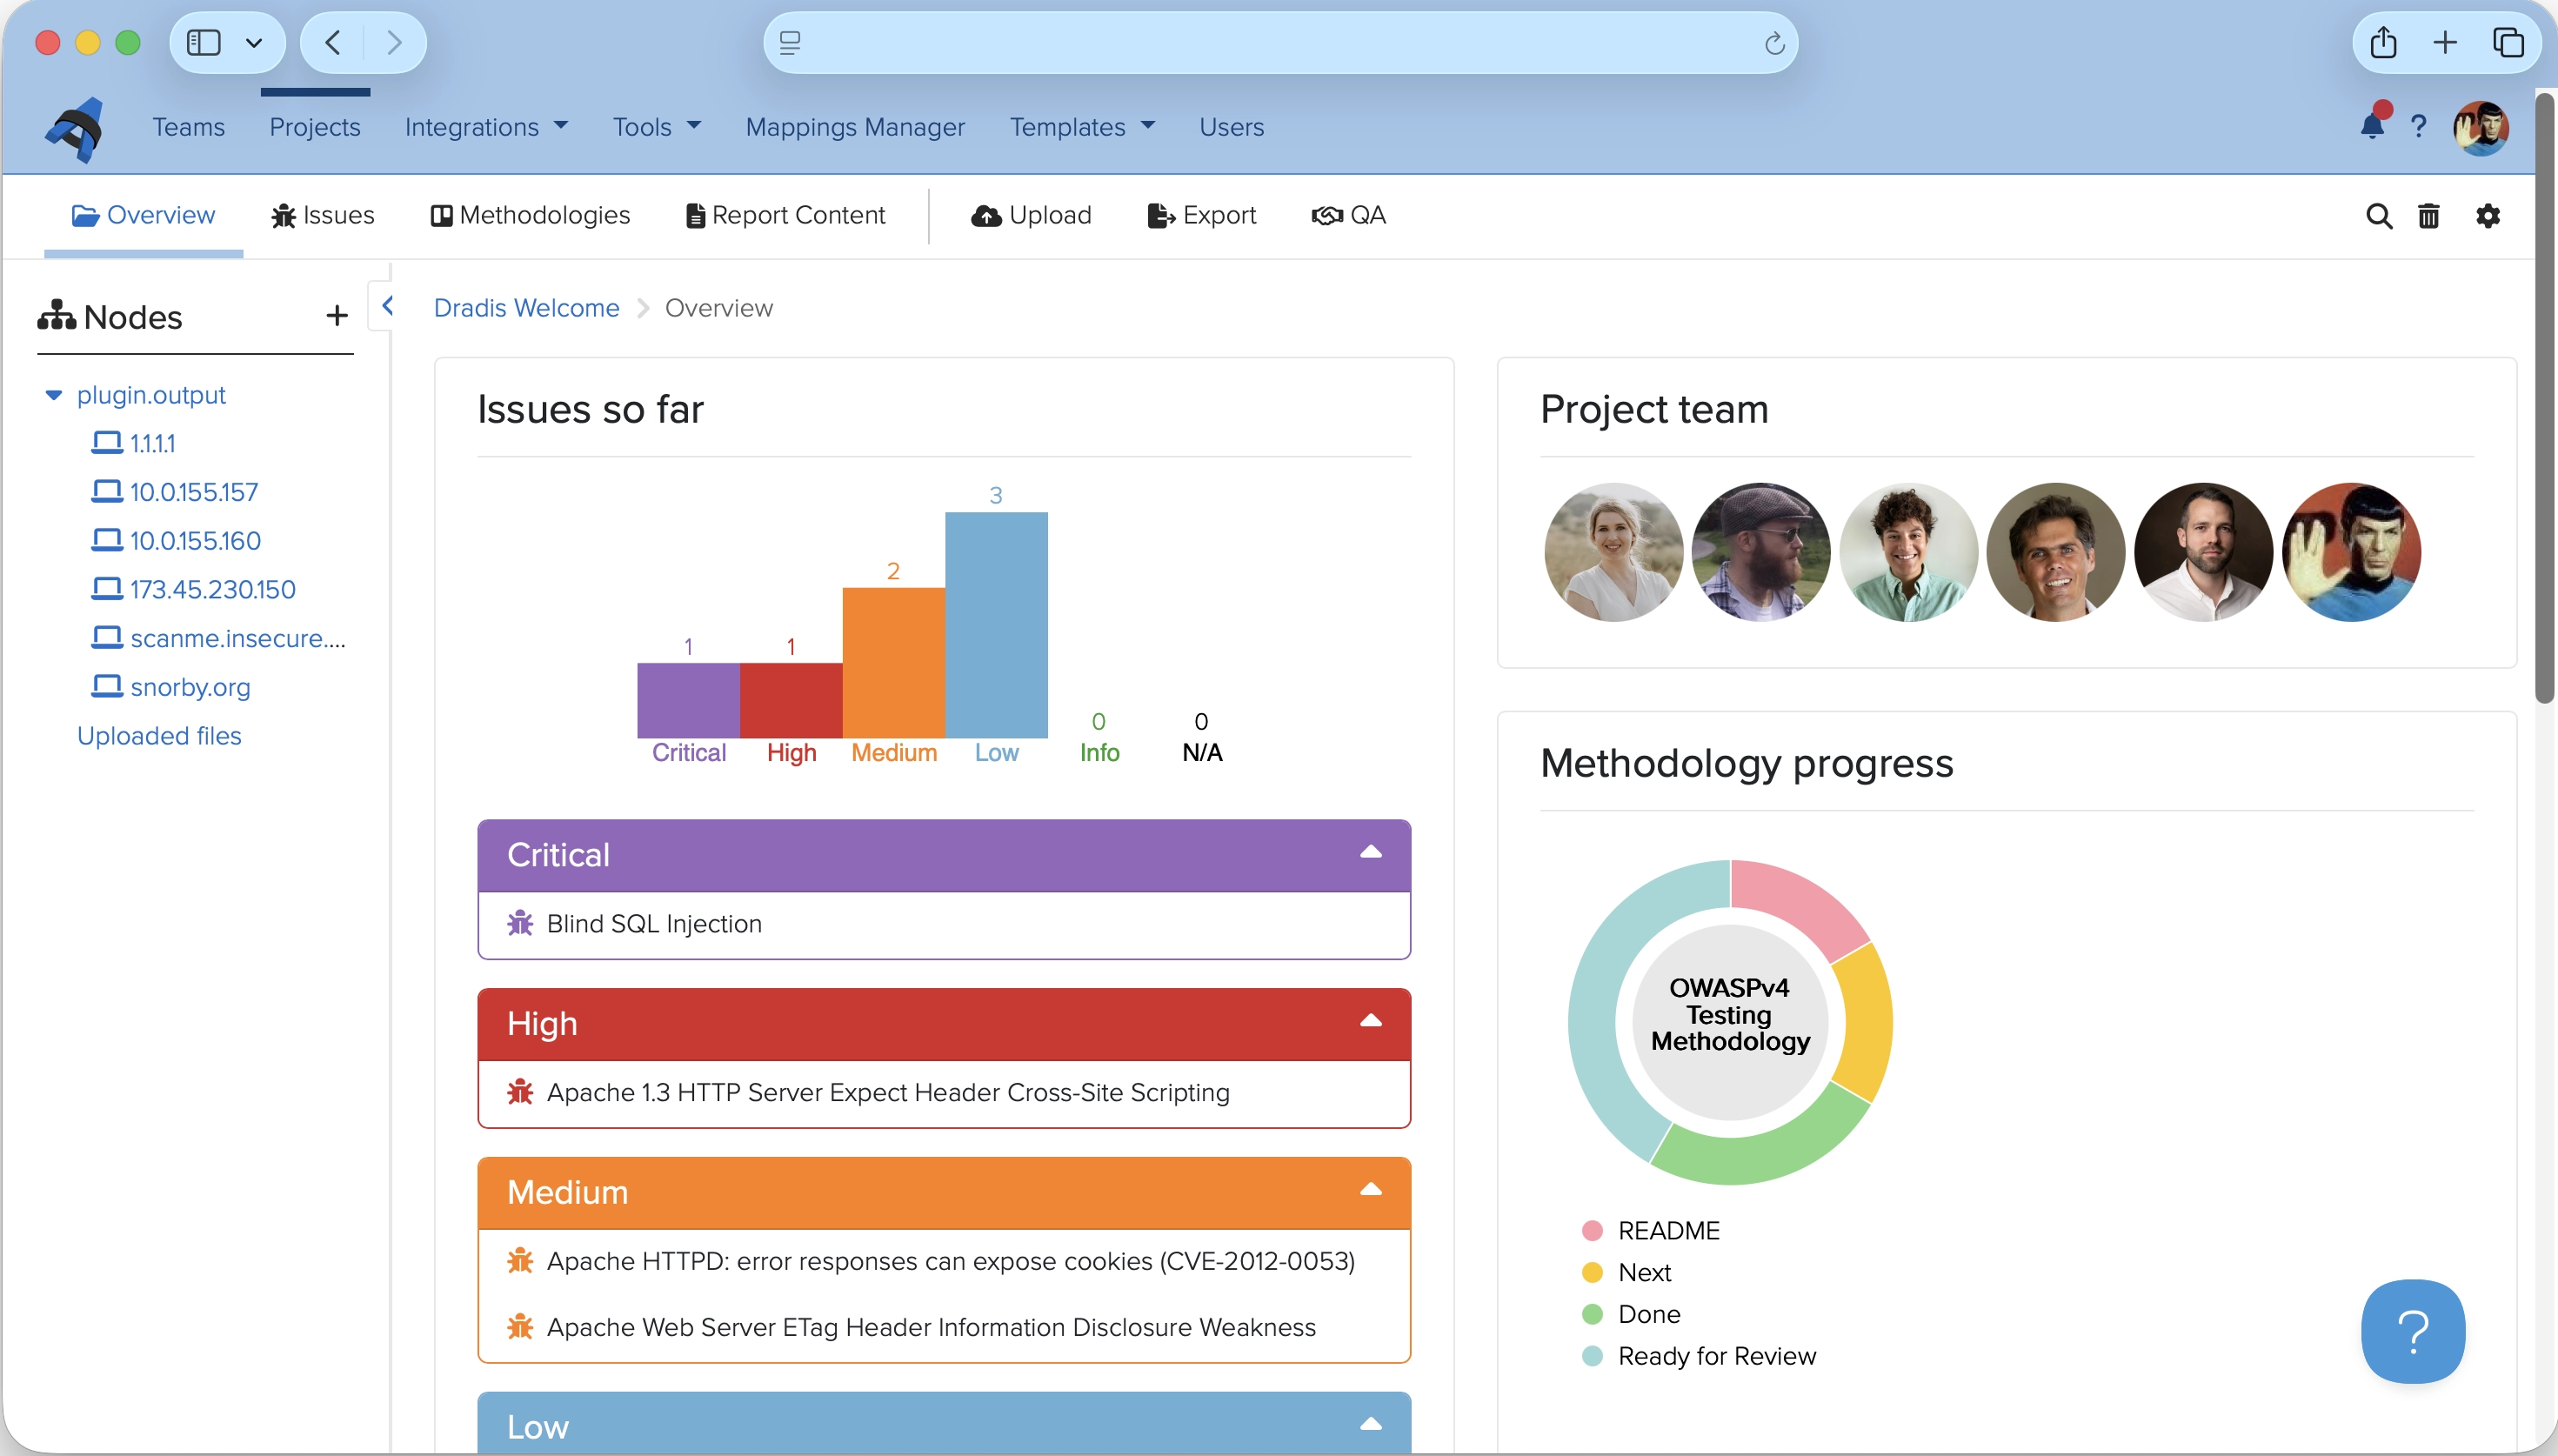Viewport: 2558px width, 1456px height.
Task: Click the browser address bar
Action: (1280, 43)
